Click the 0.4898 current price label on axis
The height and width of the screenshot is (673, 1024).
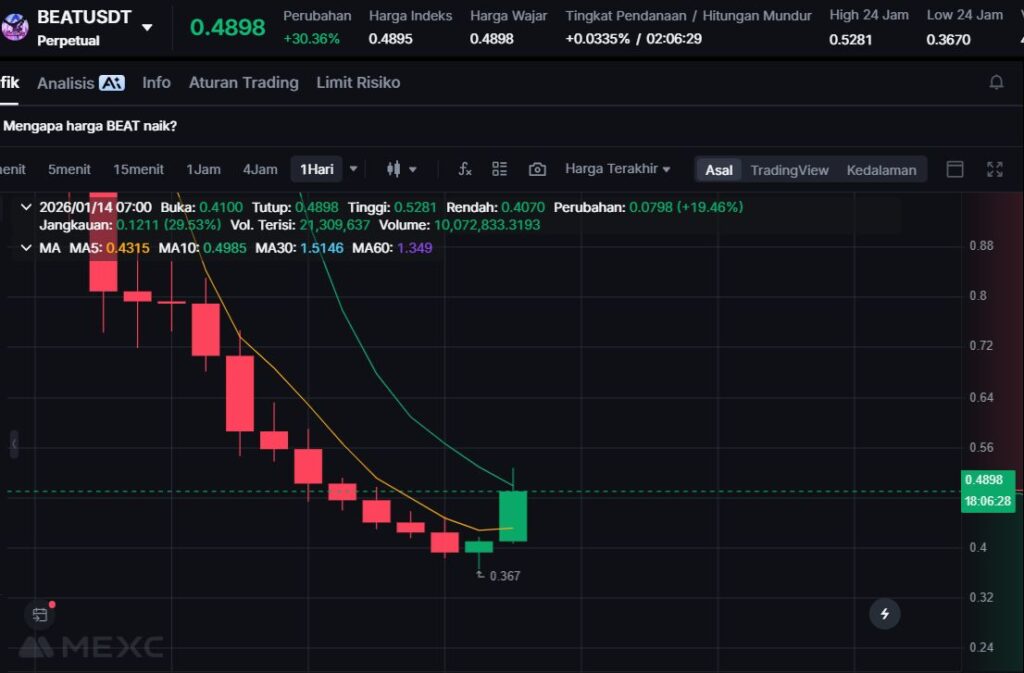click(987, 480)
